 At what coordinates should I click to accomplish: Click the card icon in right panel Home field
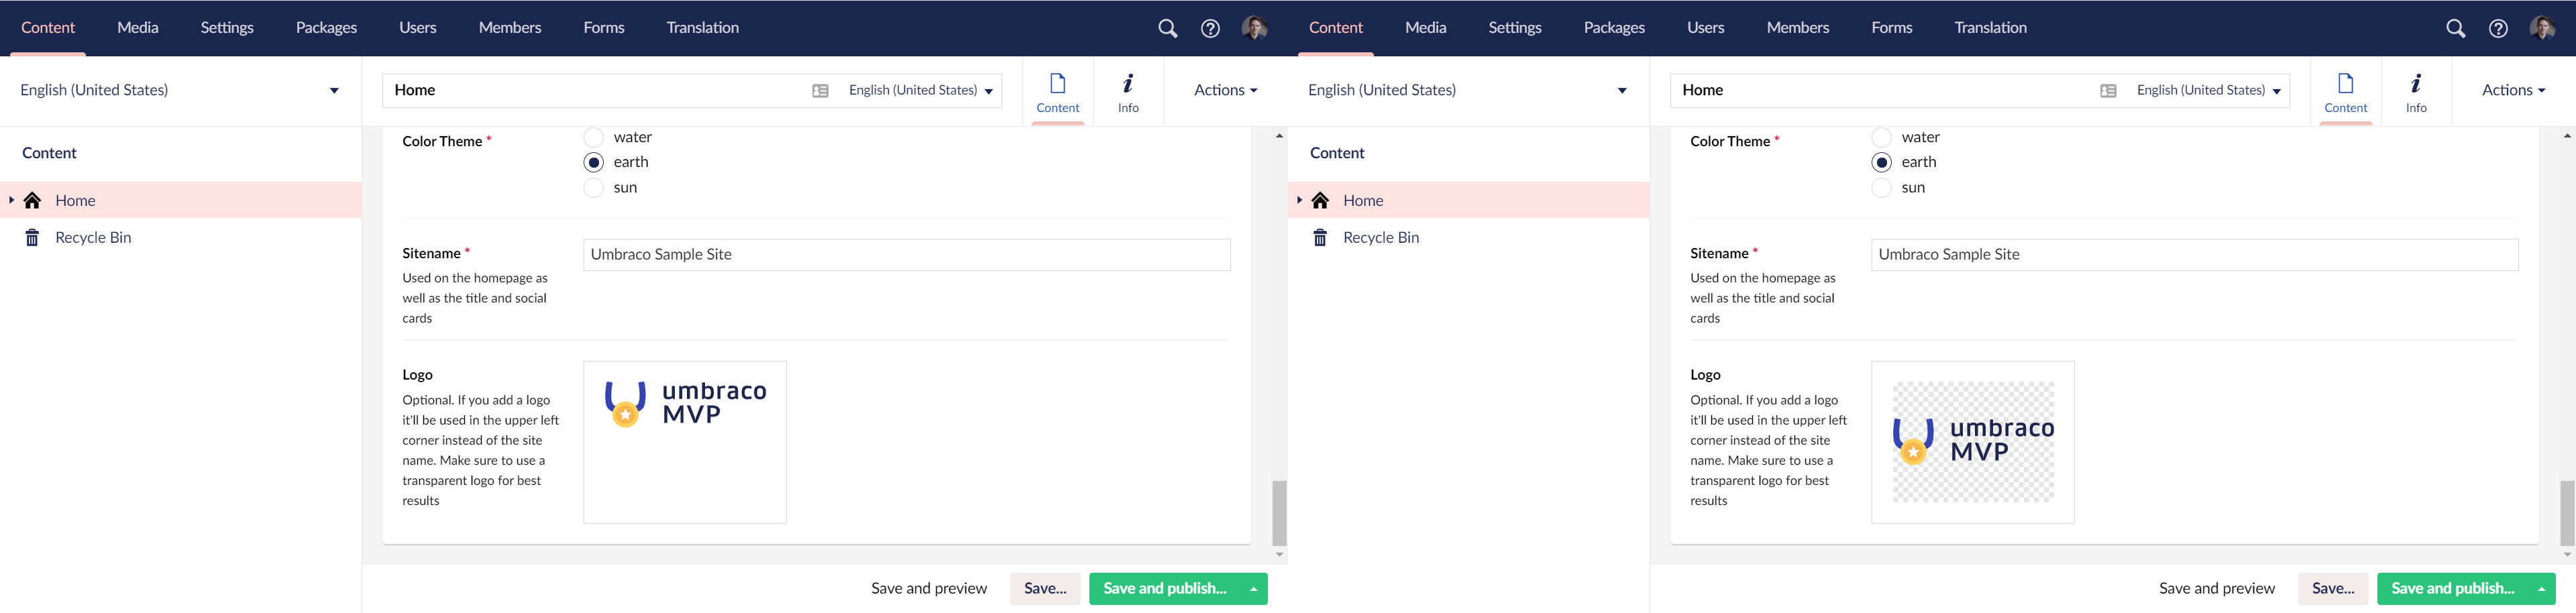(x=2108, y=90)
